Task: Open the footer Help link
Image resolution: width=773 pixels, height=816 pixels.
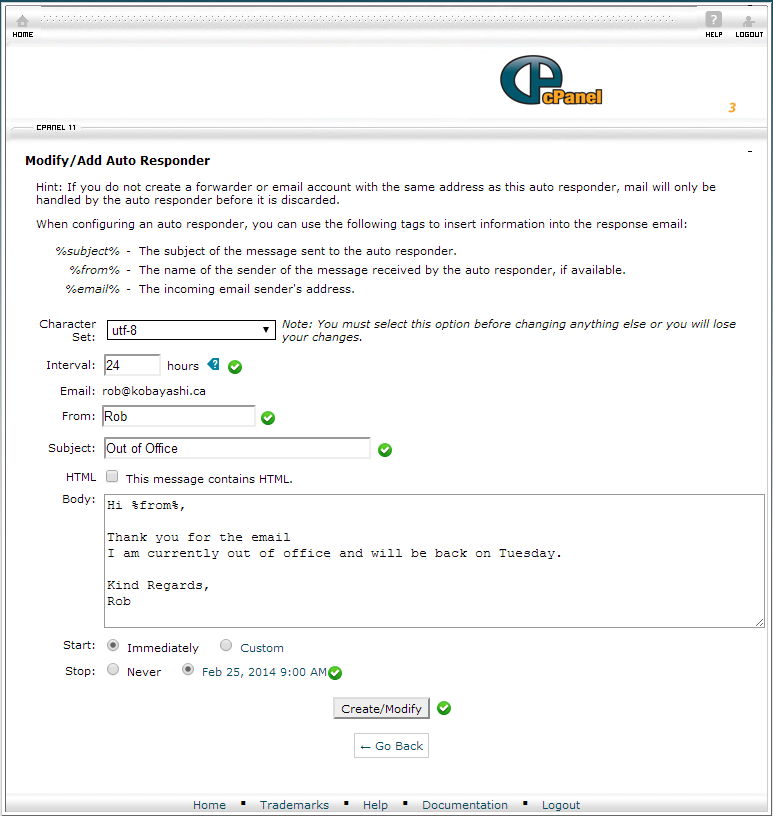Action: [375, 805]
